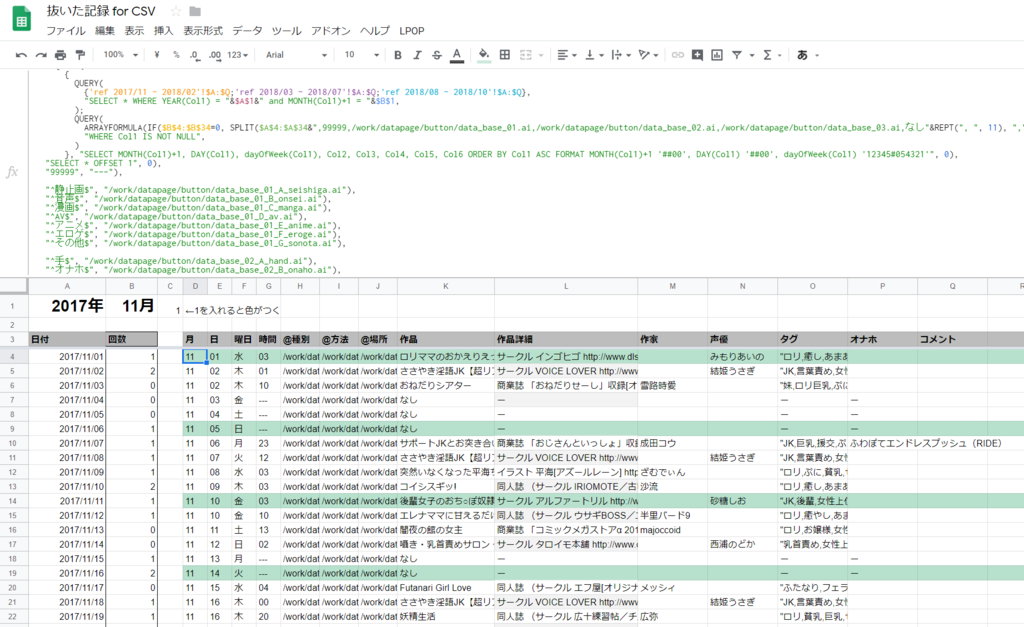Open the データ menu
Viewport: 1024px width, 627px height.
pos(248,31)
